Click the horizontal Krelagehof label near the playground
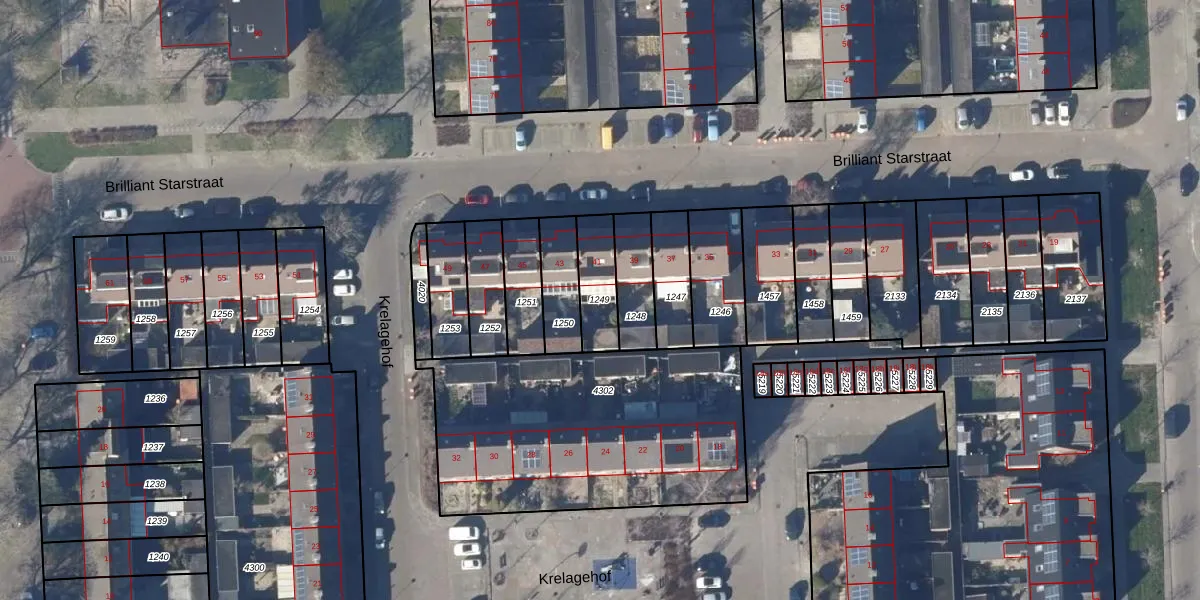Viewport: 1200px width, 600px height. 574,579
